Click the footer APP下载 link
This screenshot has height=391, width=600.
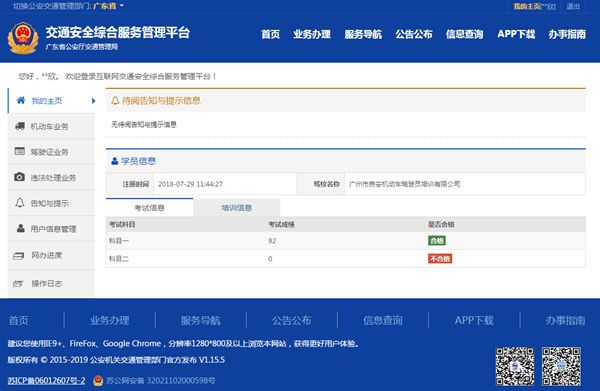(474, 320)
